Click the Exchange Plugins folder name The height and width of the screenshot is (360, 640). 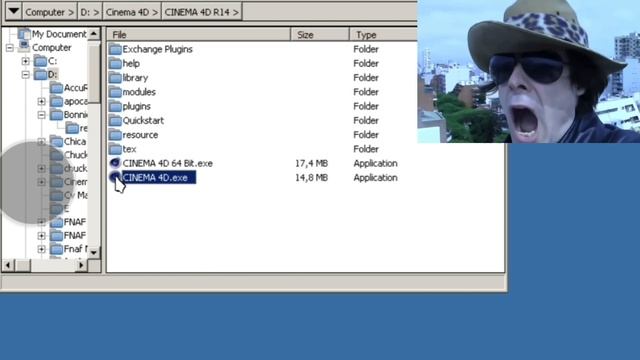pyautogui.click(x=158, y=49)
